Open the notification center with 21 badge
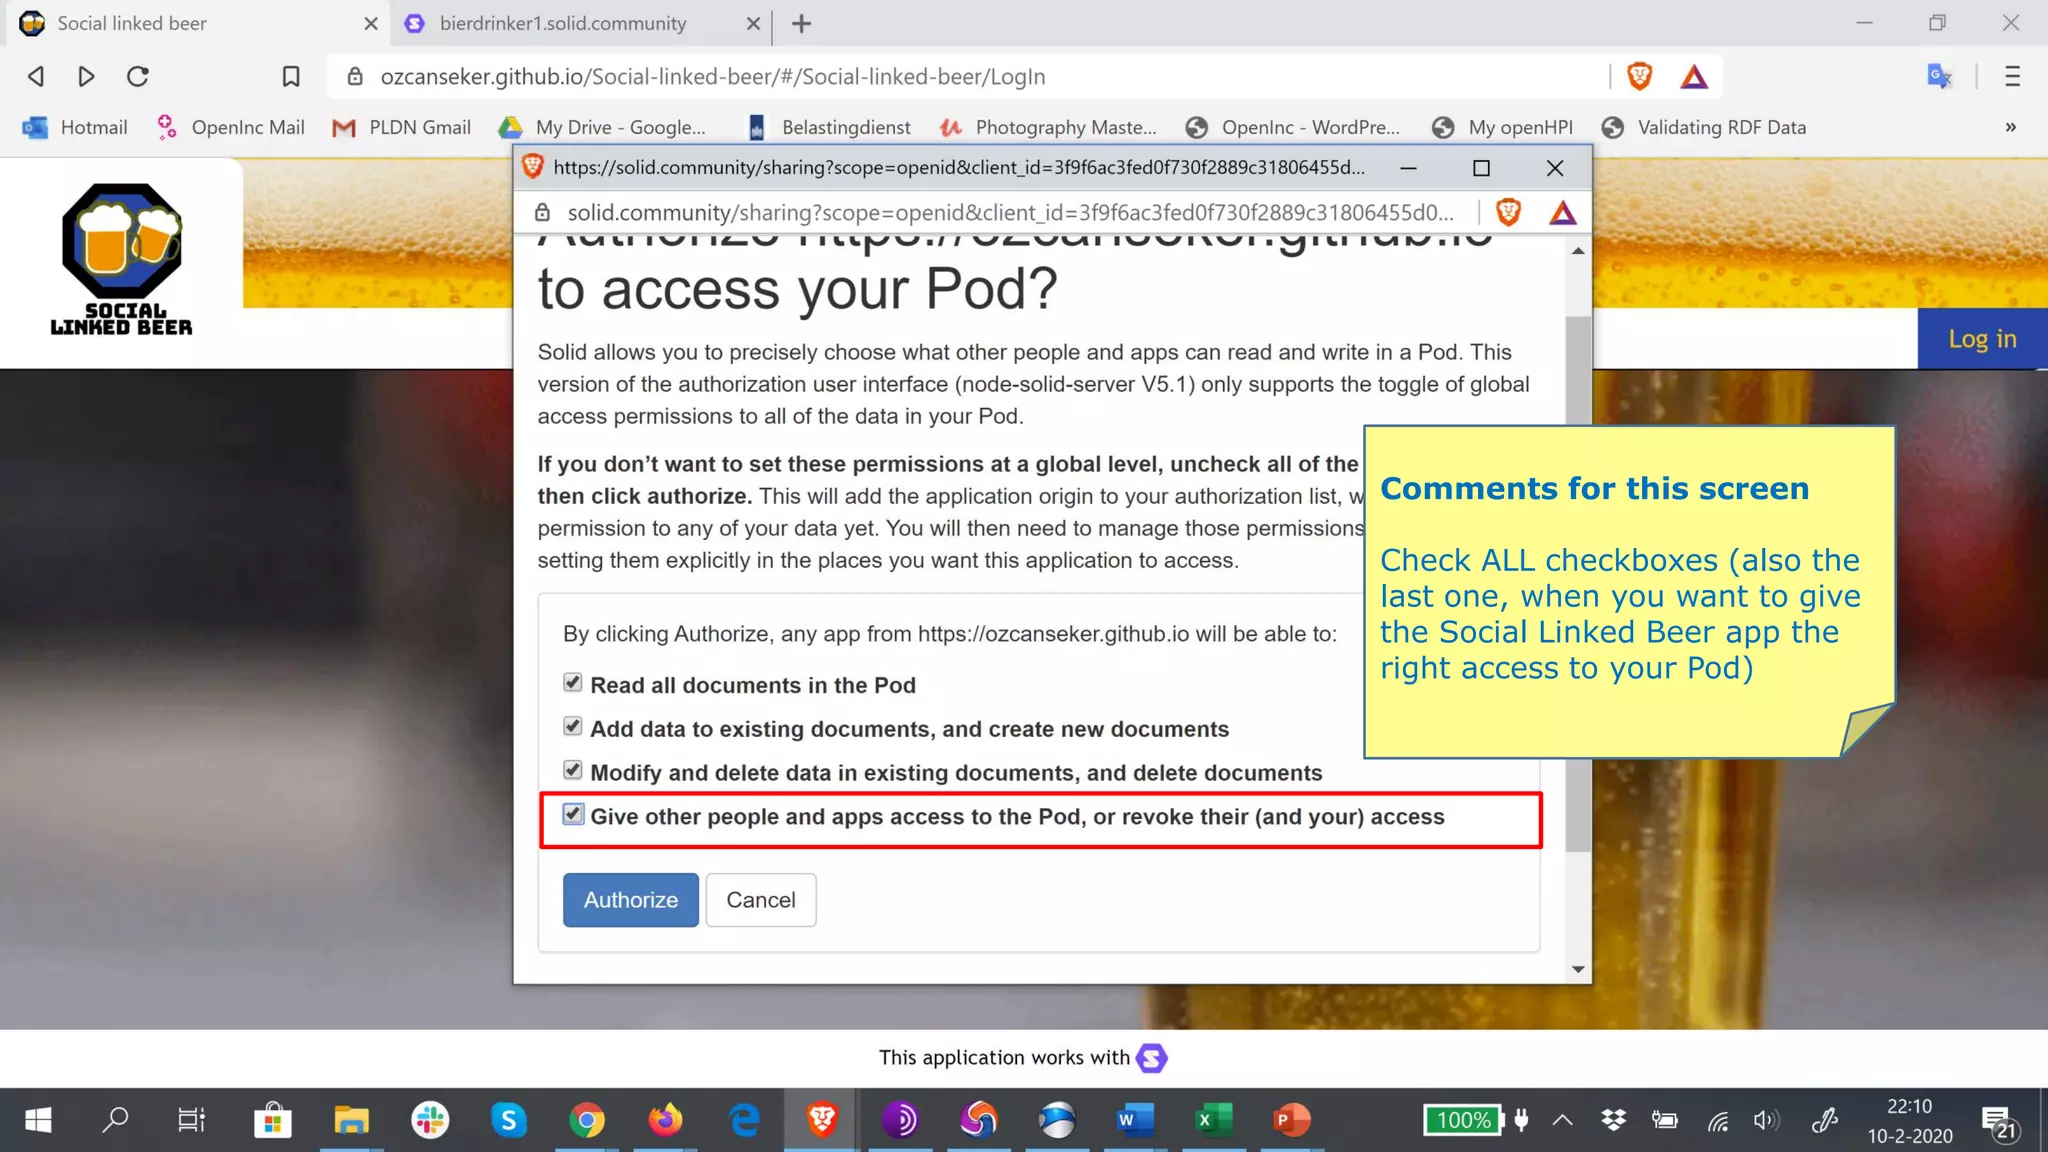 1999,1123
